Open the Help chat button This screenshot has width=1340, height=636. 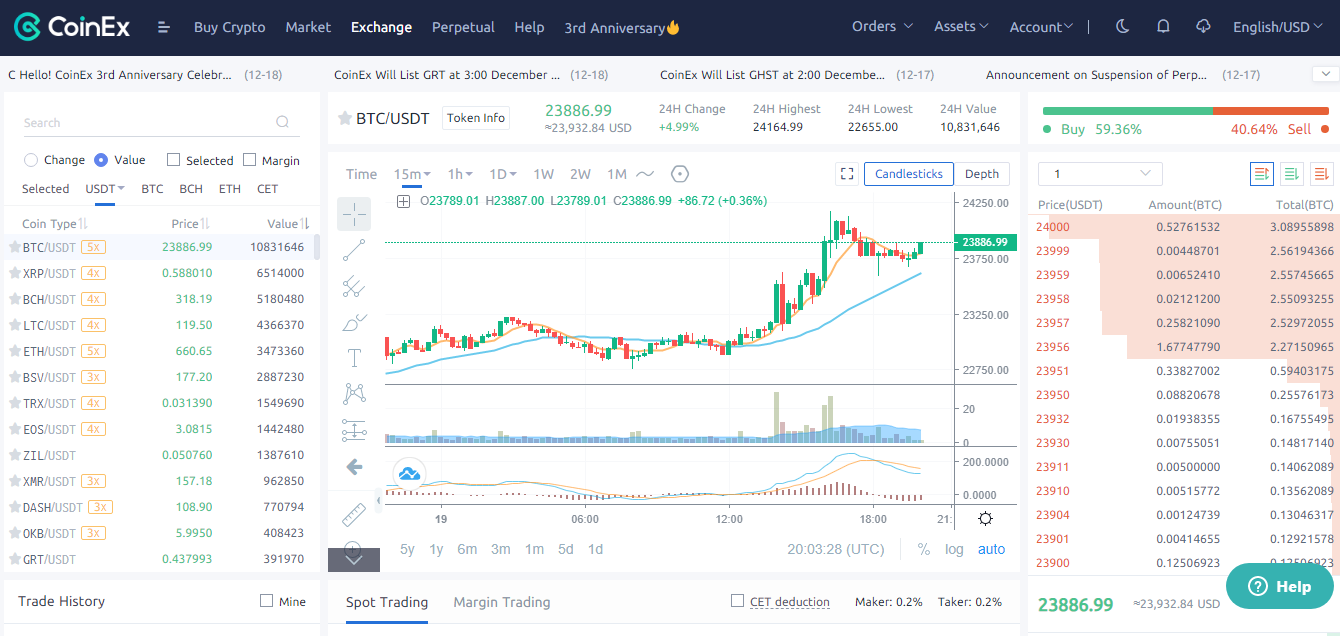click(x=1280, y=586)
